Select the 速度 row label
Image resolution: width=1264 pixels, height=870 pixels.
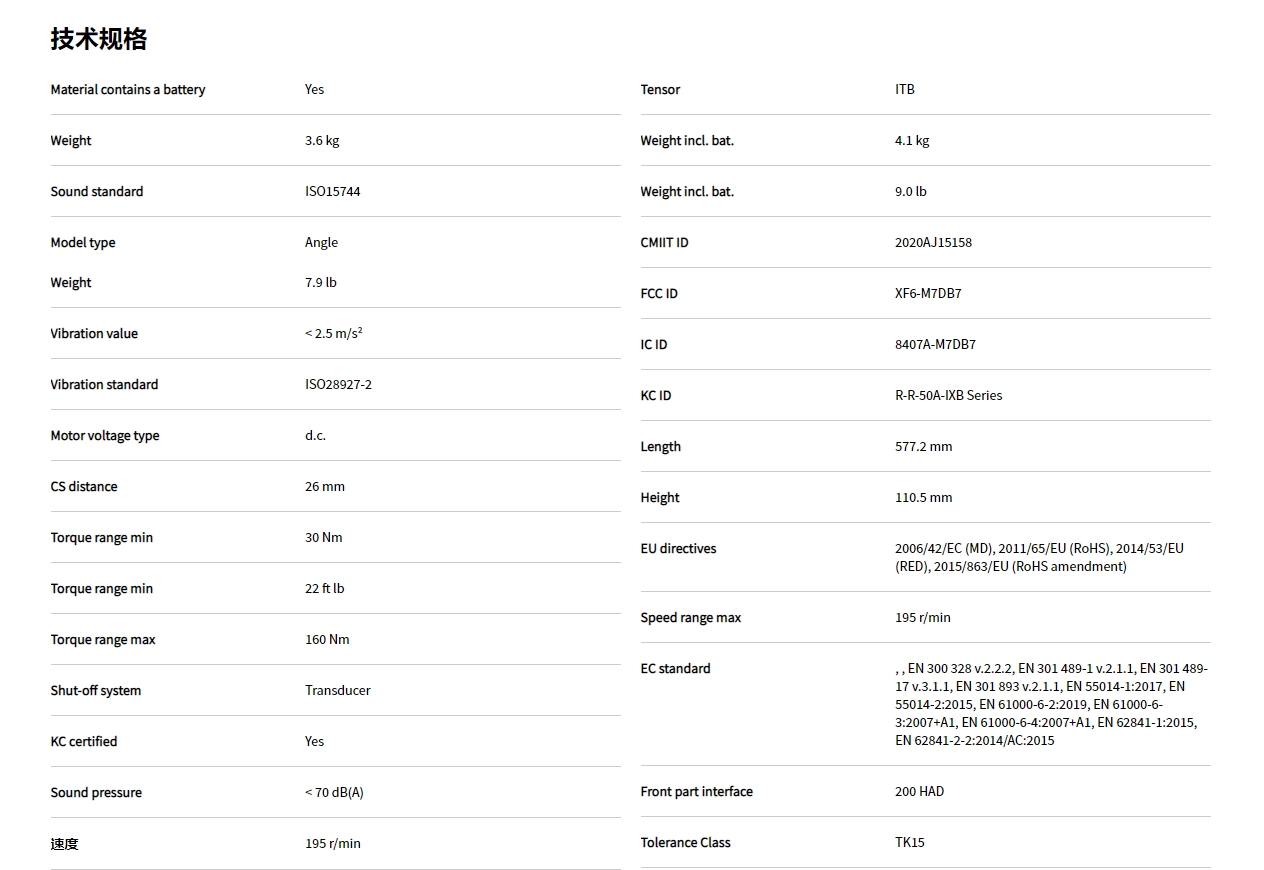64,844
